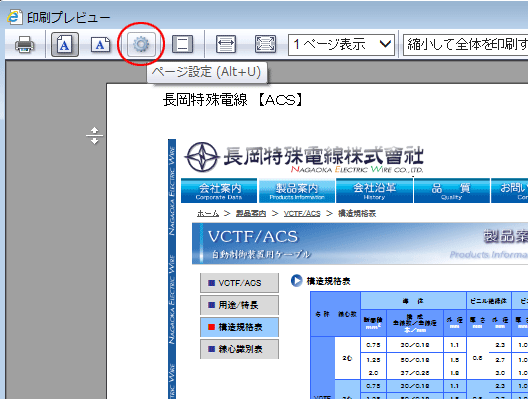The height and width of the screenshot is (399, 528).
Task: Click the 1ページ表示 dropdown arrow
Action: 385,44
